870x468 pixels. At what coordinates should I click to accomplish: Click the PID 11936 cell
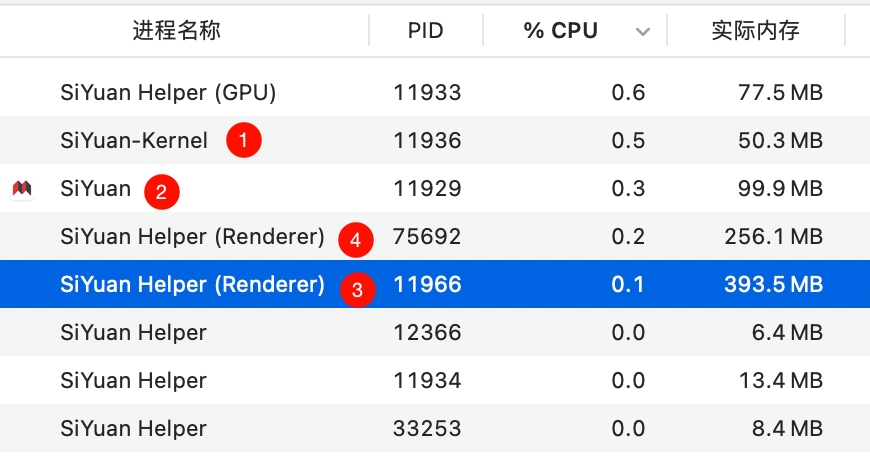tap(427, 141)
